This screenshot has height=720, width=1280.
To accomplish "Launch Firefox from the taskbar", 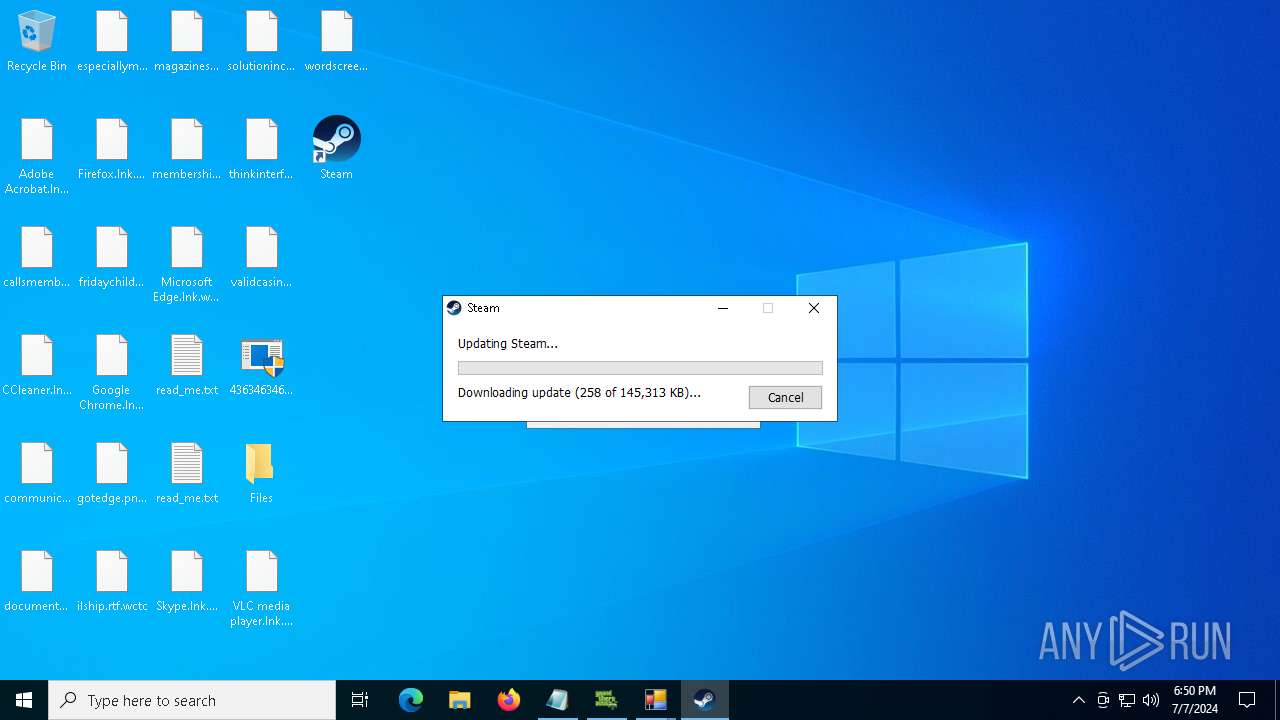I will 509,700.
